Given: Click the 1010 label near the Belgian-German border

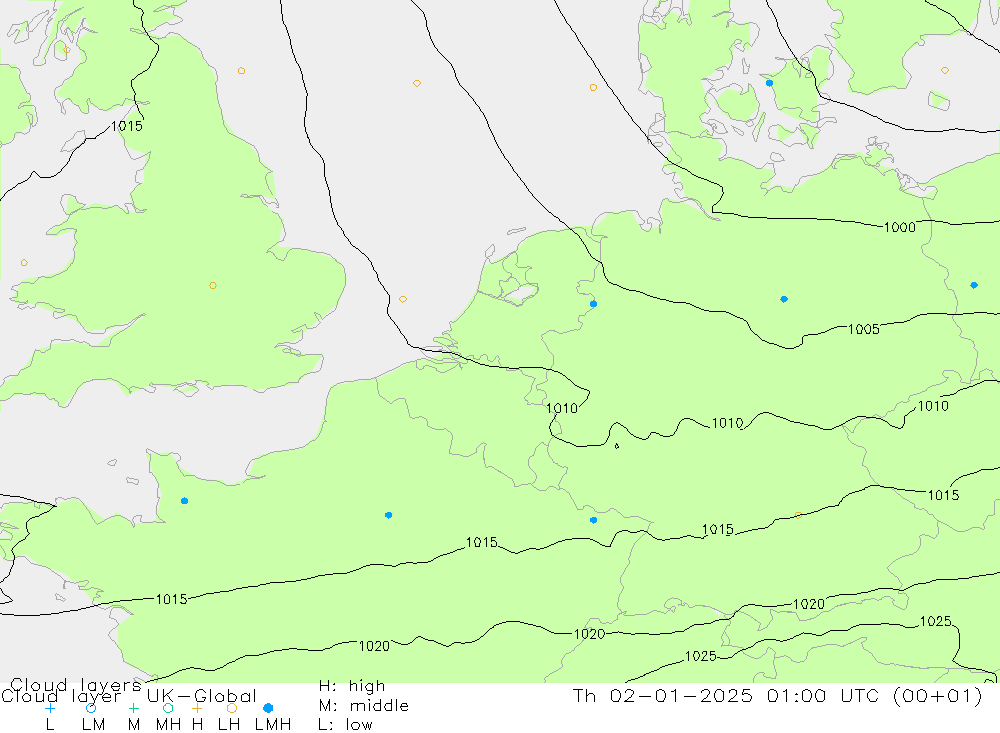Looking at the screenshot, I should (562, 408).
